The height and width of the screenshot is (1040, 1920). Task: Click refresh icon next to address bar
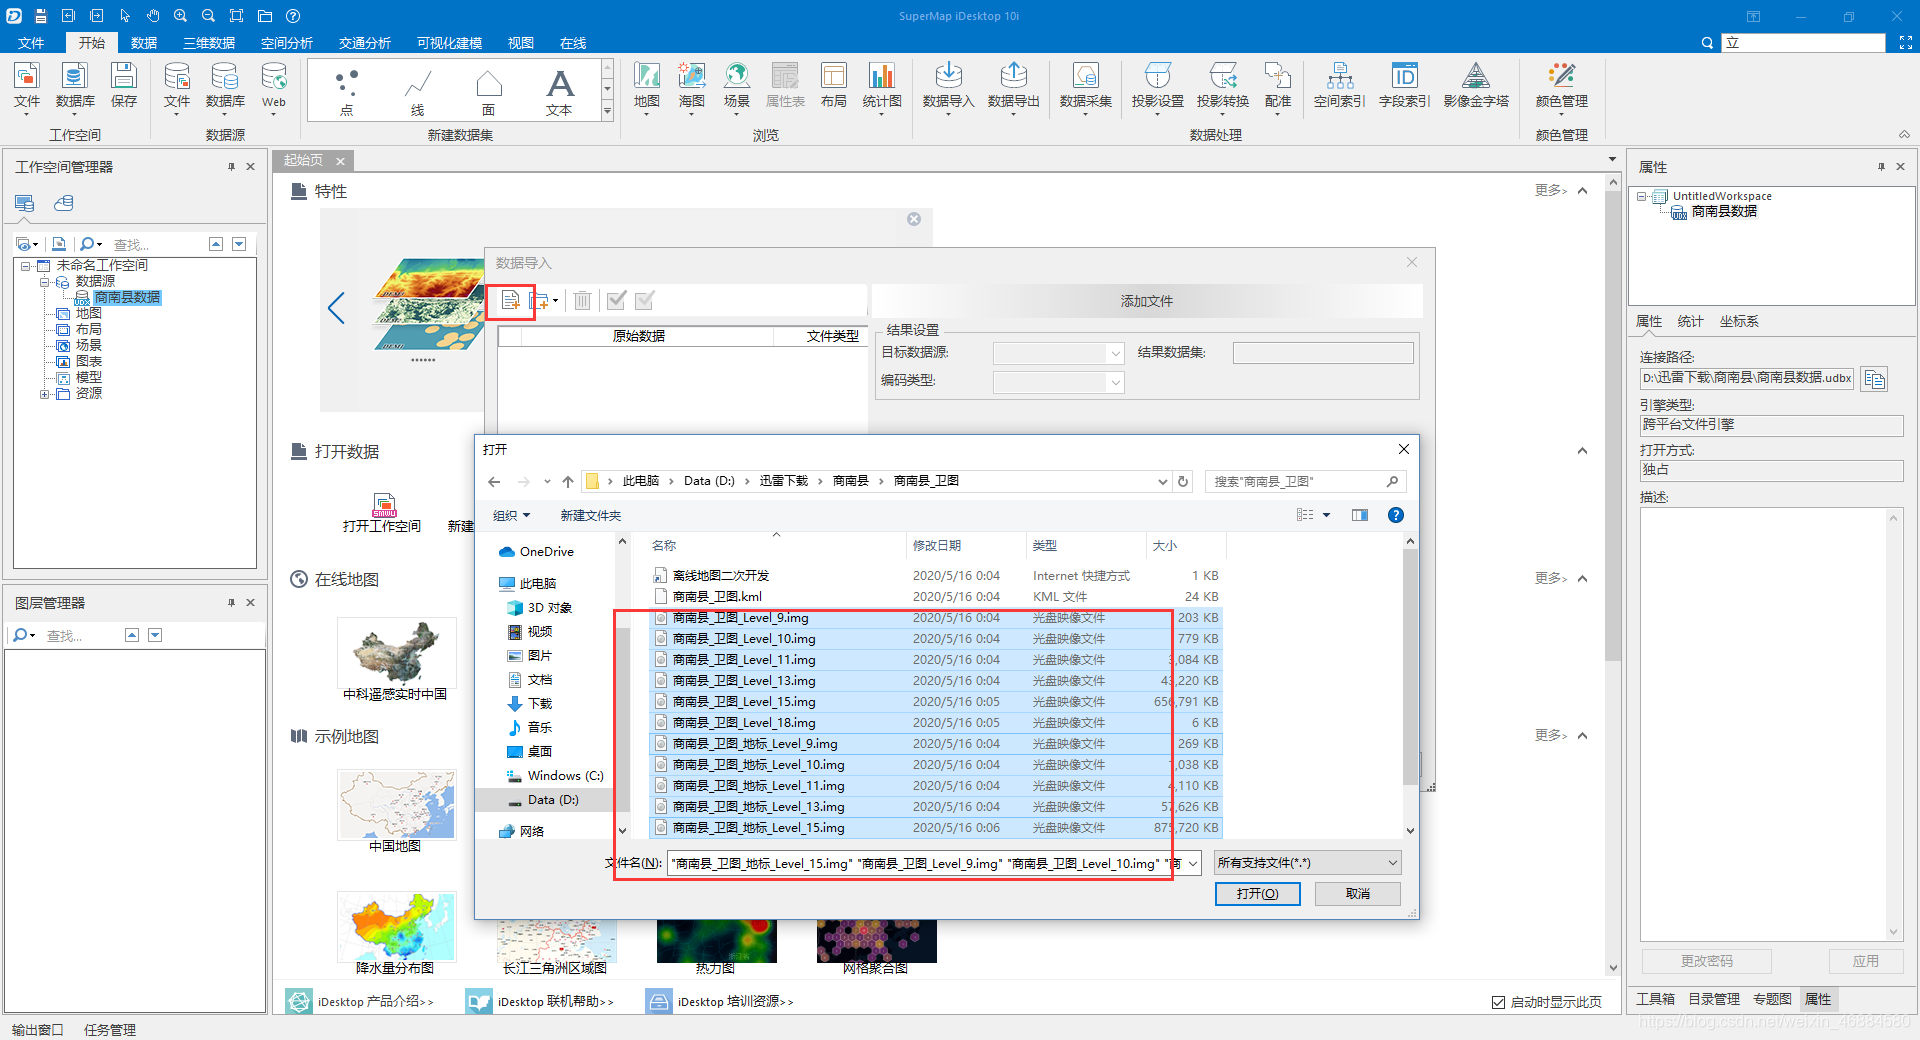tap(1183, 482)
